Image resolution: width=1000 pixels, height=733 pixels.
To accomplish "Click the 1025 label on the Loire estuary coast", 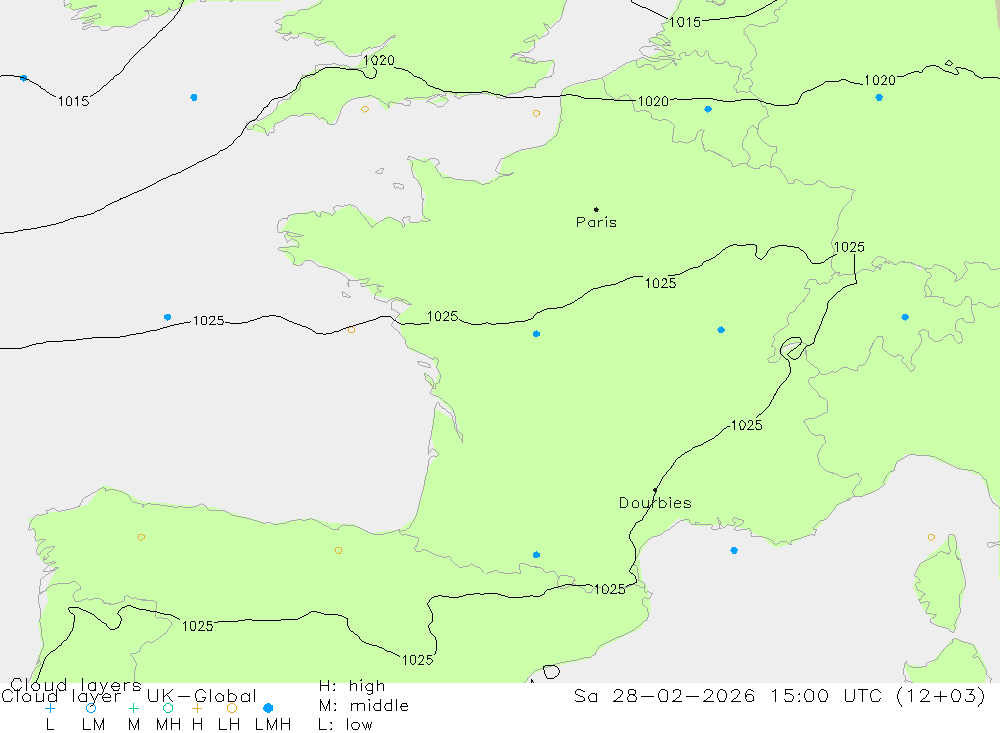I will click(x=443, y=316).
